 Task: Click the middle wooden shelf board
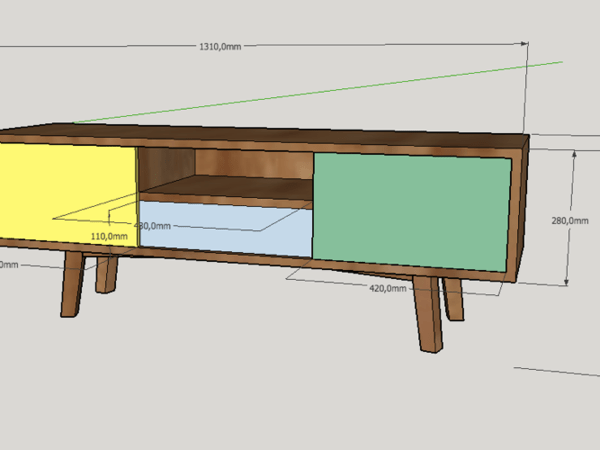coord(225,188)
